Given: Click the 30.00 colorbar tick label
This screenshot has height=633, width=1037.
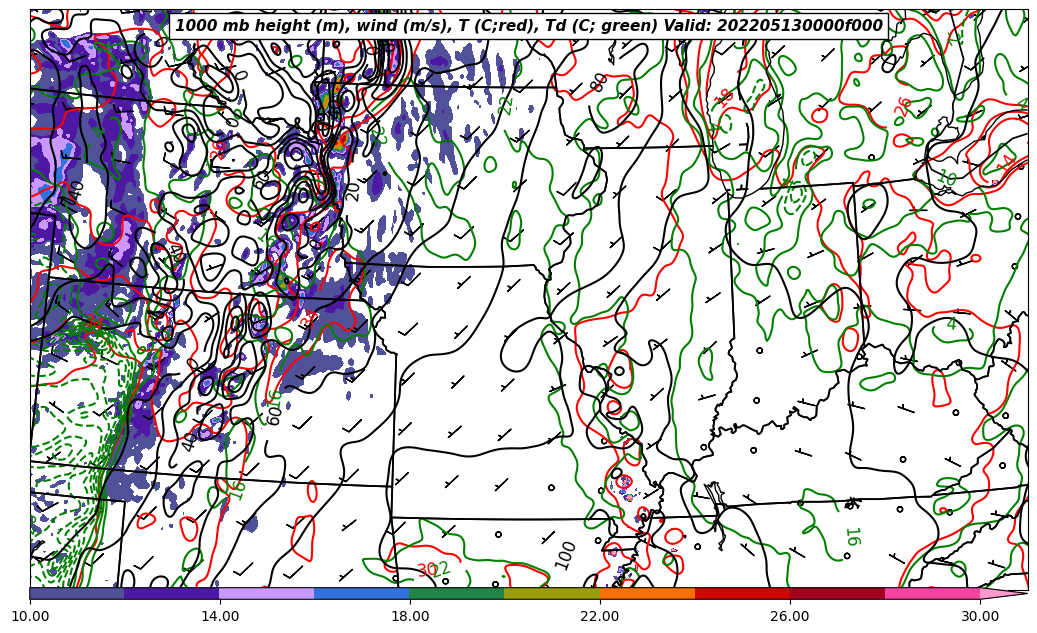Looking at the screenshot, I should (x=980, y=616).
